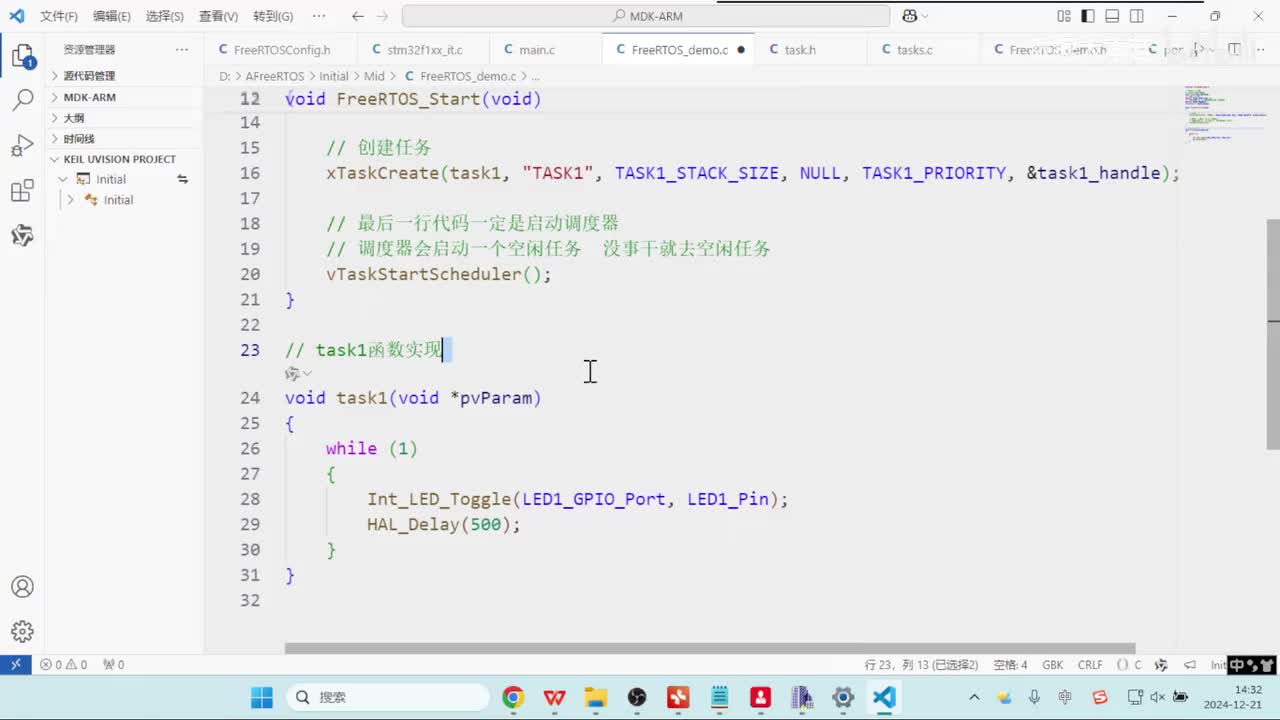The image size is (1280, 720).
Task: Click the Copilot status bar icon
Action: click(x=1161, y=664)
